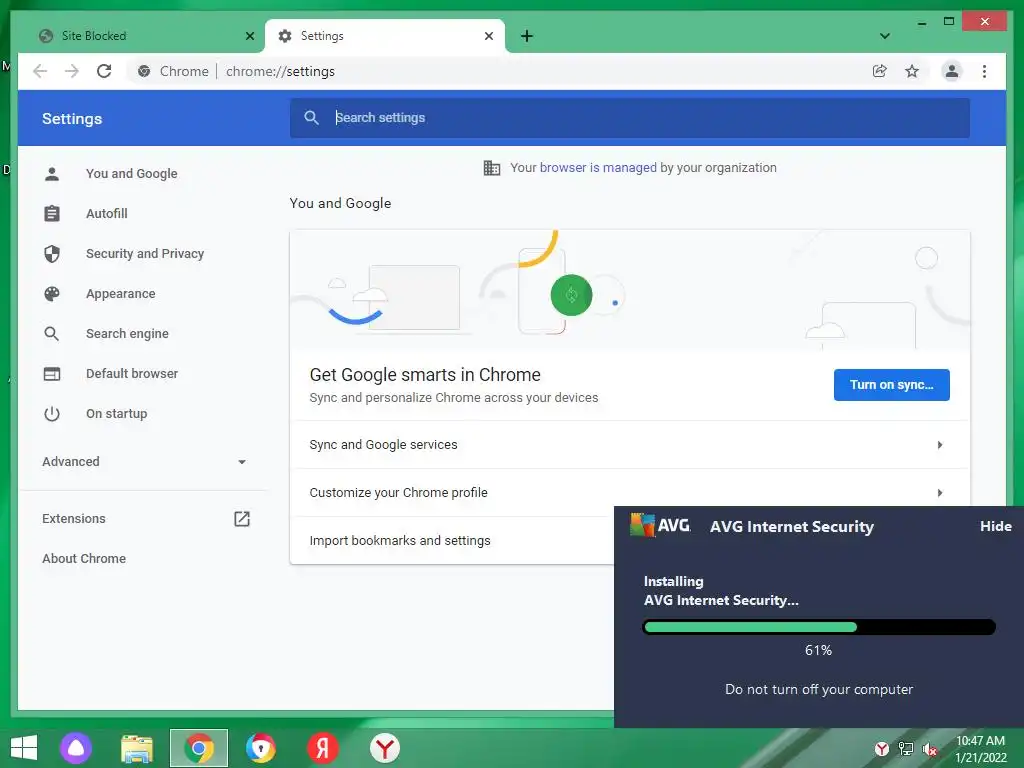Image resolution: width=1024 pixels, height=768 pixels.
Task: Click the Chrome taskbar icon
Action: (x=199, y=748)
